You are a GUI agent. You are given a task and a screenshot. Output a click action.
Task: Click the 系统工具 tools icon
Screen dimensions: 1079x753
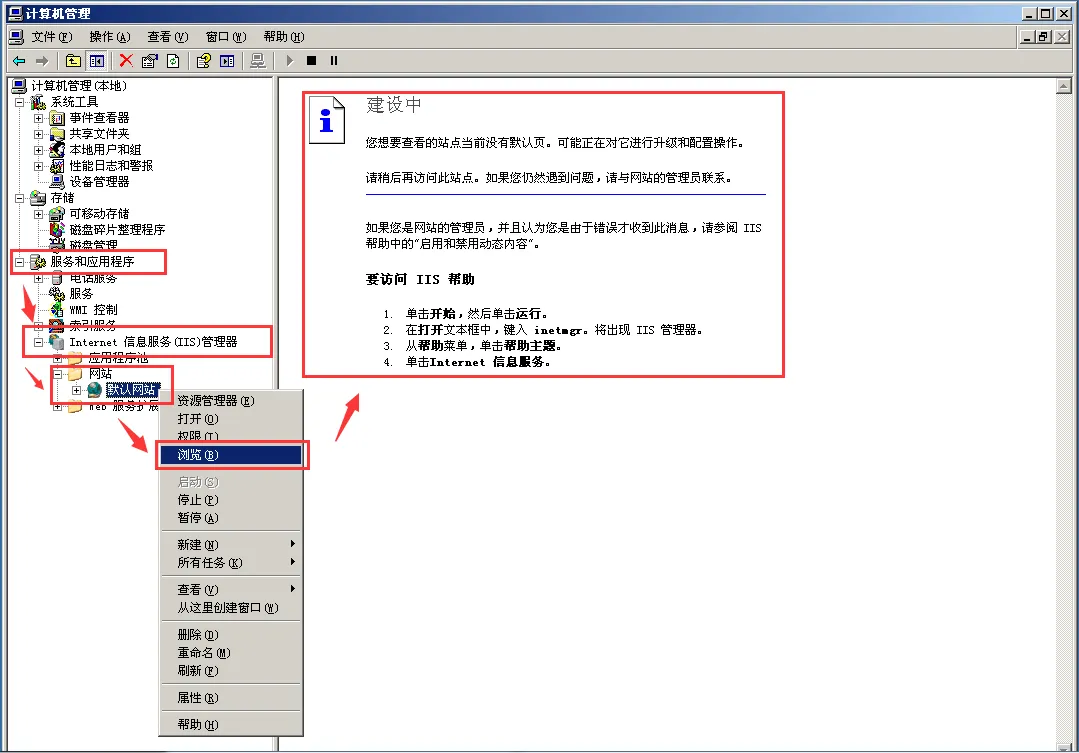[38, 103]
